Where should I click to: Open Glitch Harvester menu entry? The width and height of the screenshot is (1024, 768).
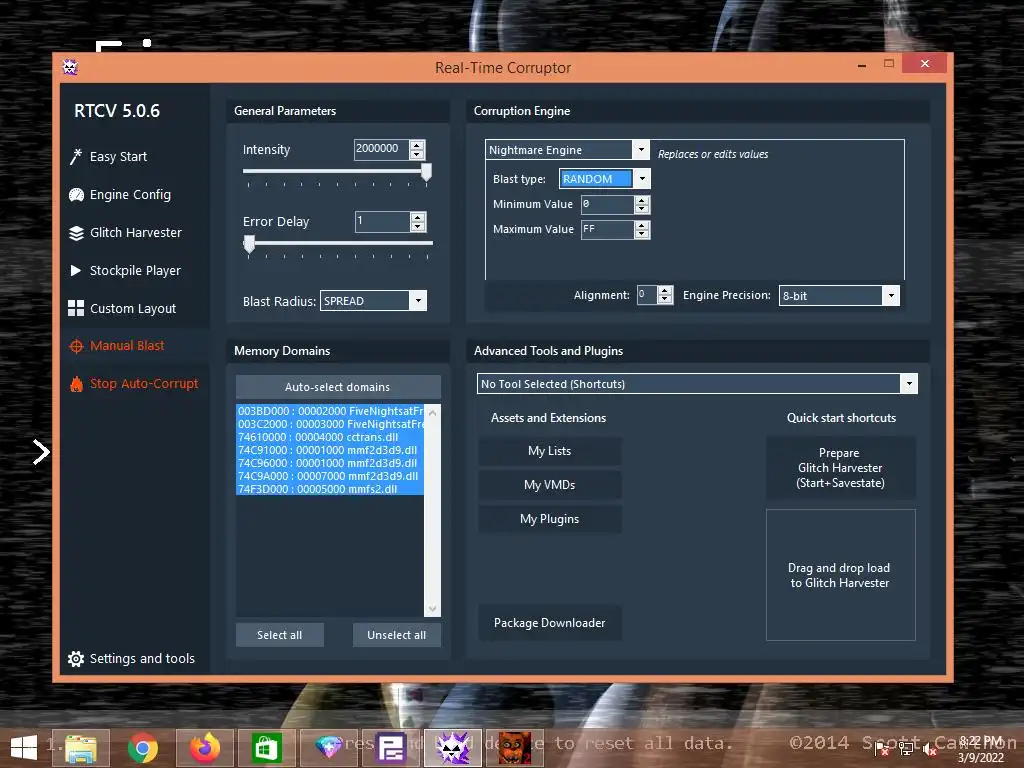pos(136,232)
